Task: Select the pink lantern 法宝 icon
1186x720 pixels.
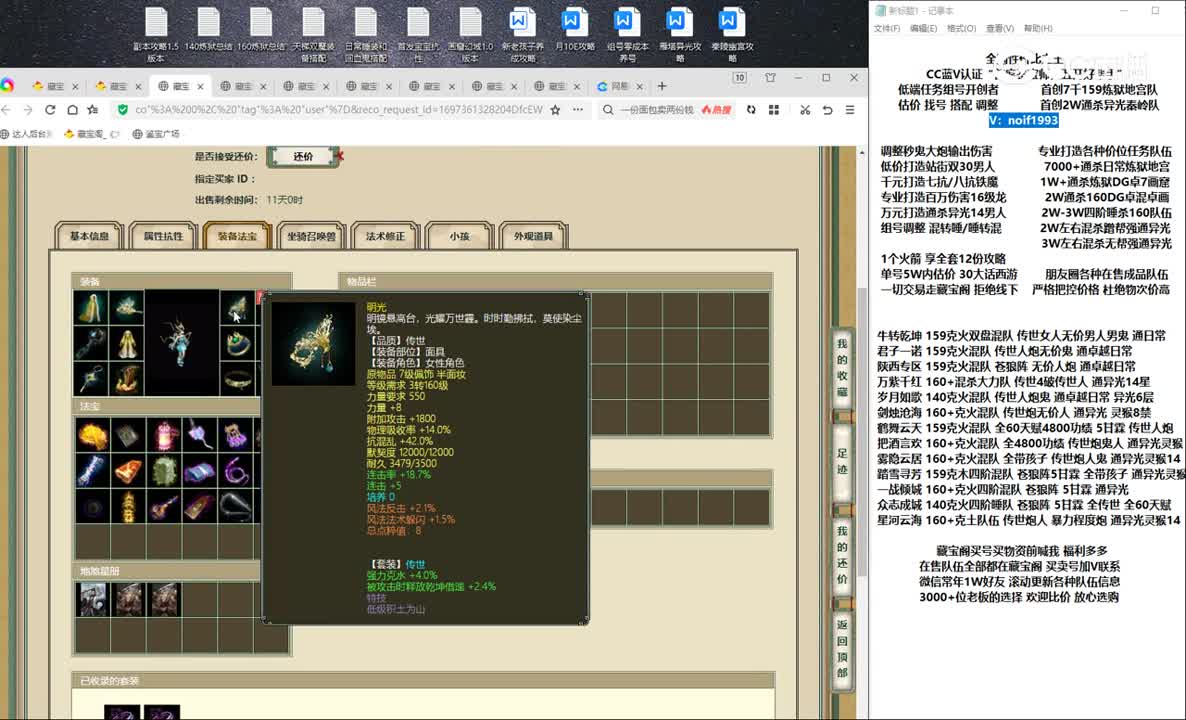Action: [164, 435]
